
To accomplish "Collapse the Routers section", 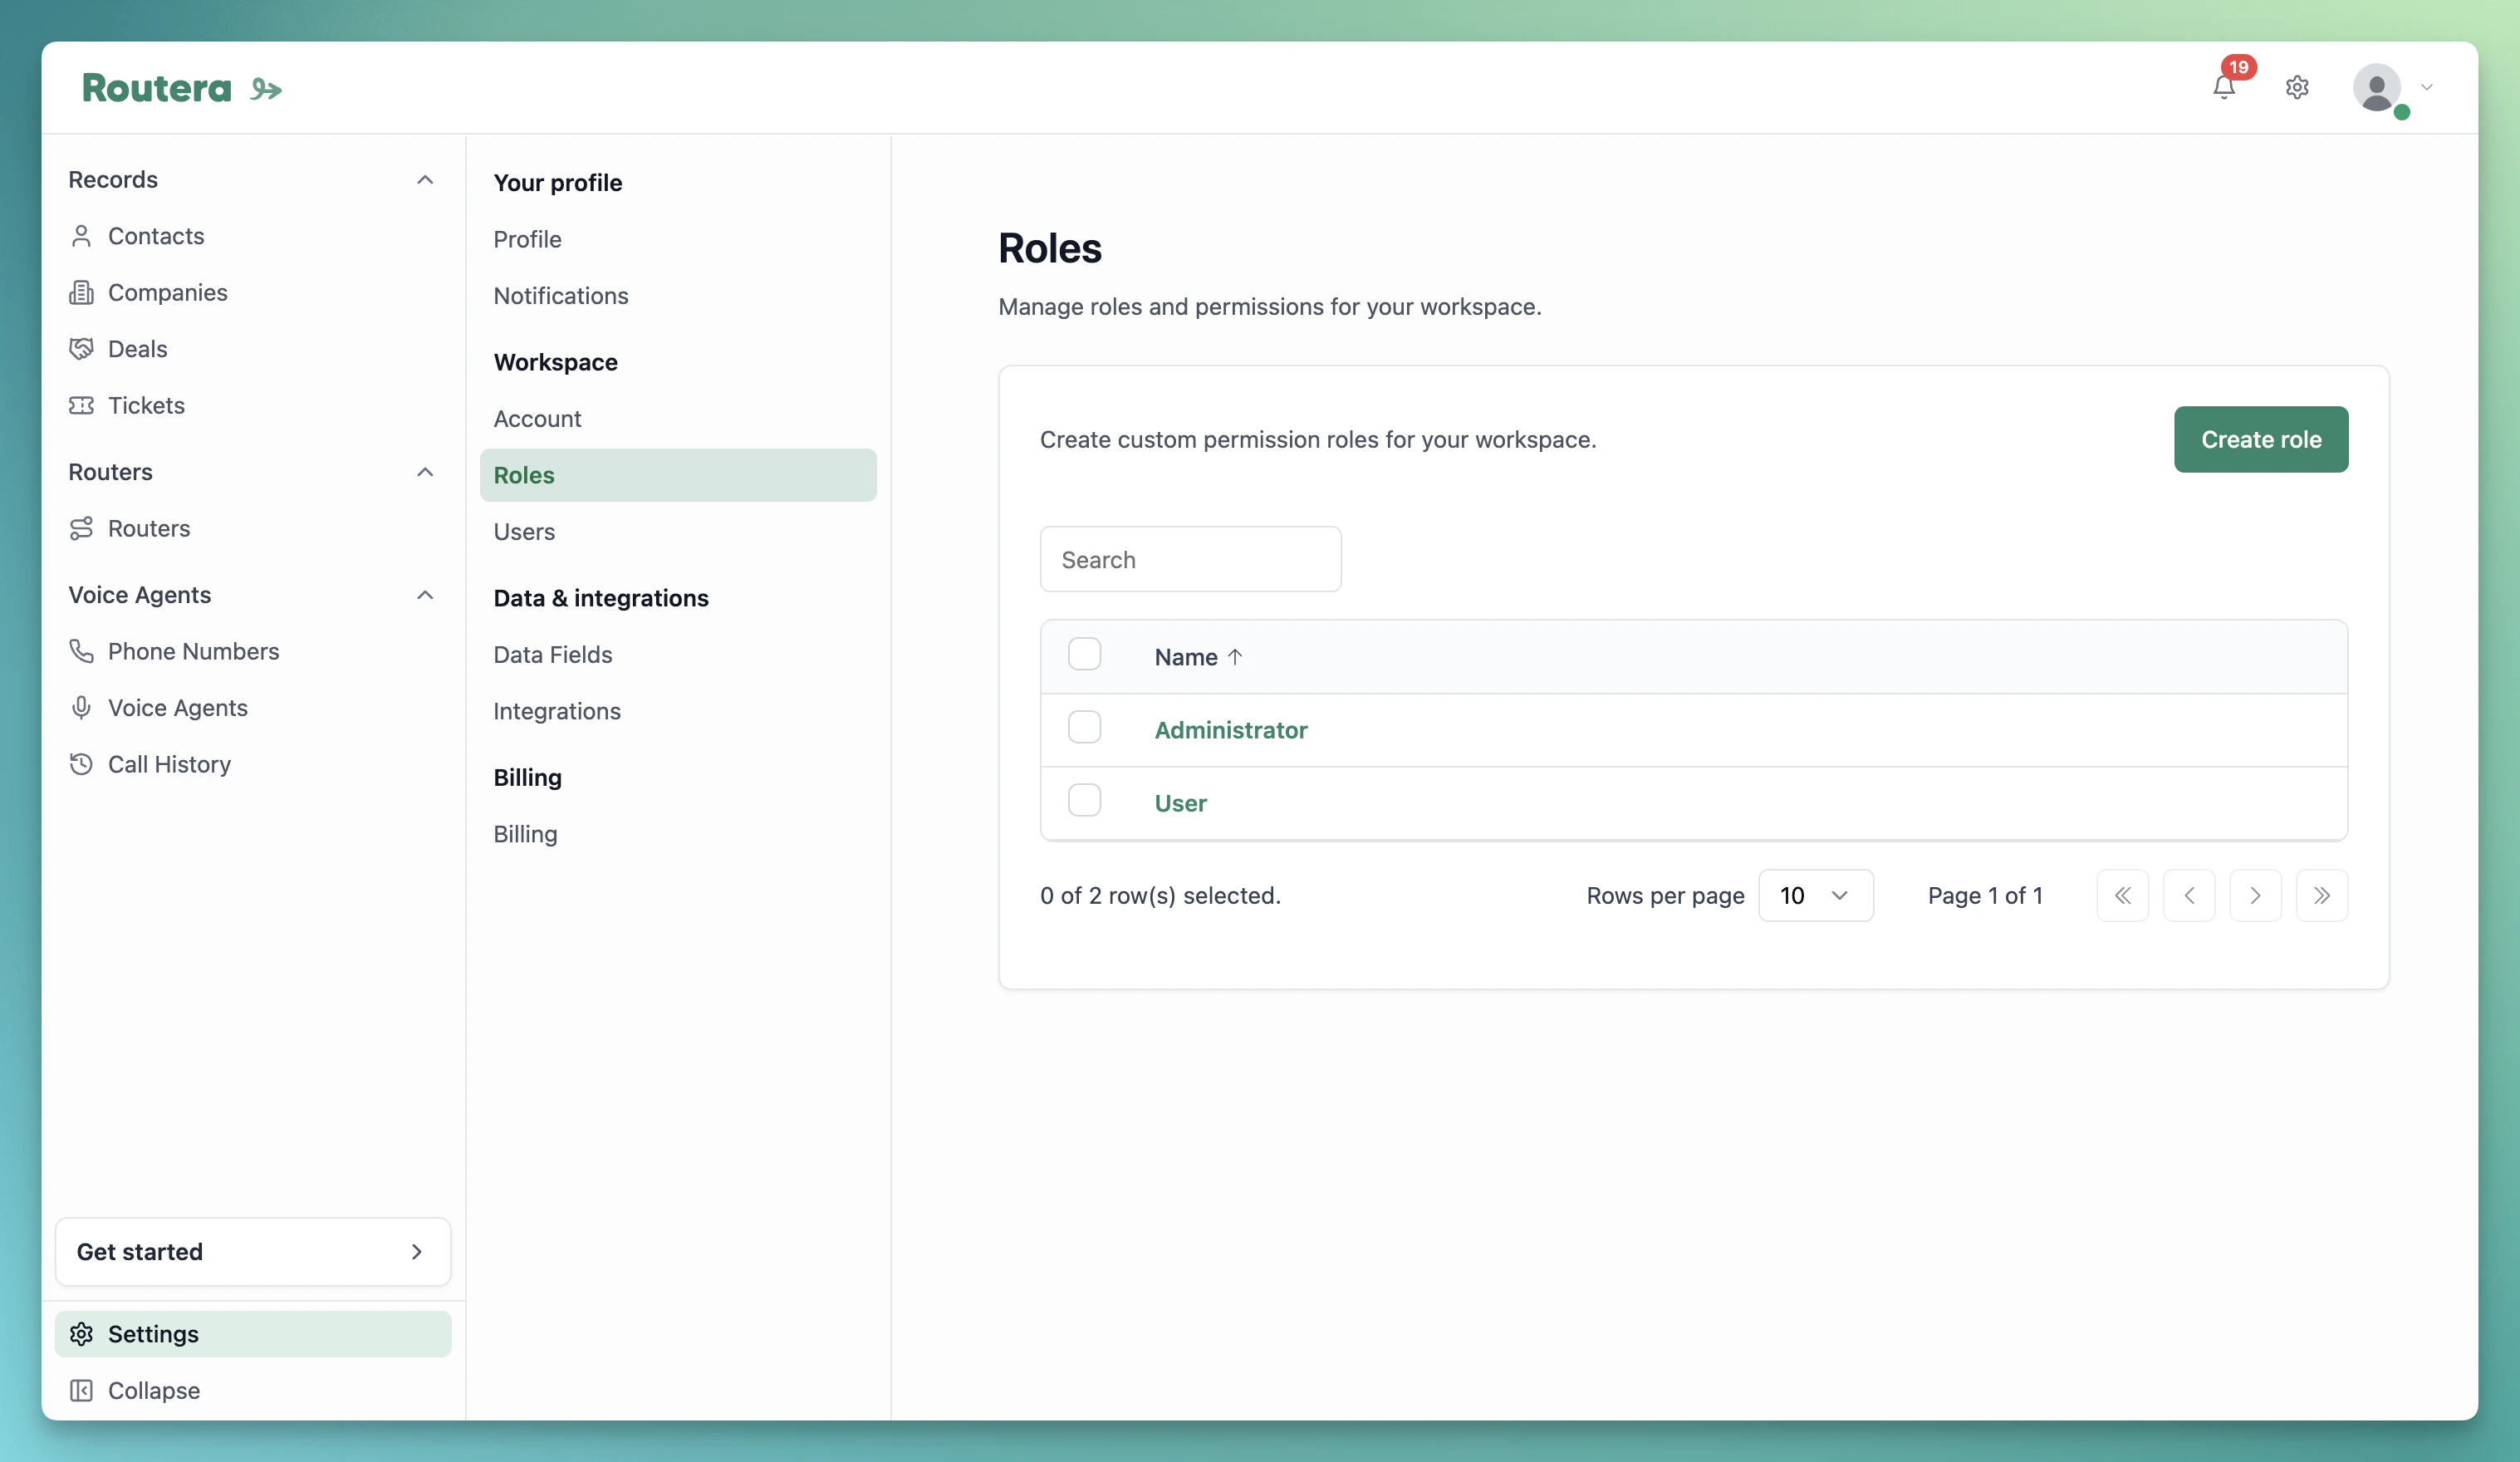I will click(x=425, y=472).
